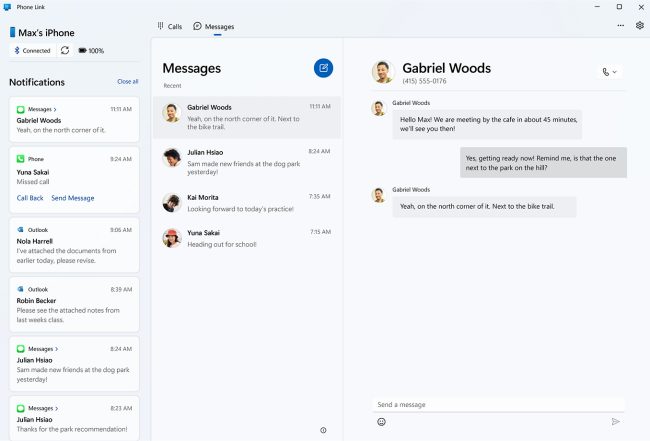
Task: Click the refresh sync icon
Action: coord(65,50)
